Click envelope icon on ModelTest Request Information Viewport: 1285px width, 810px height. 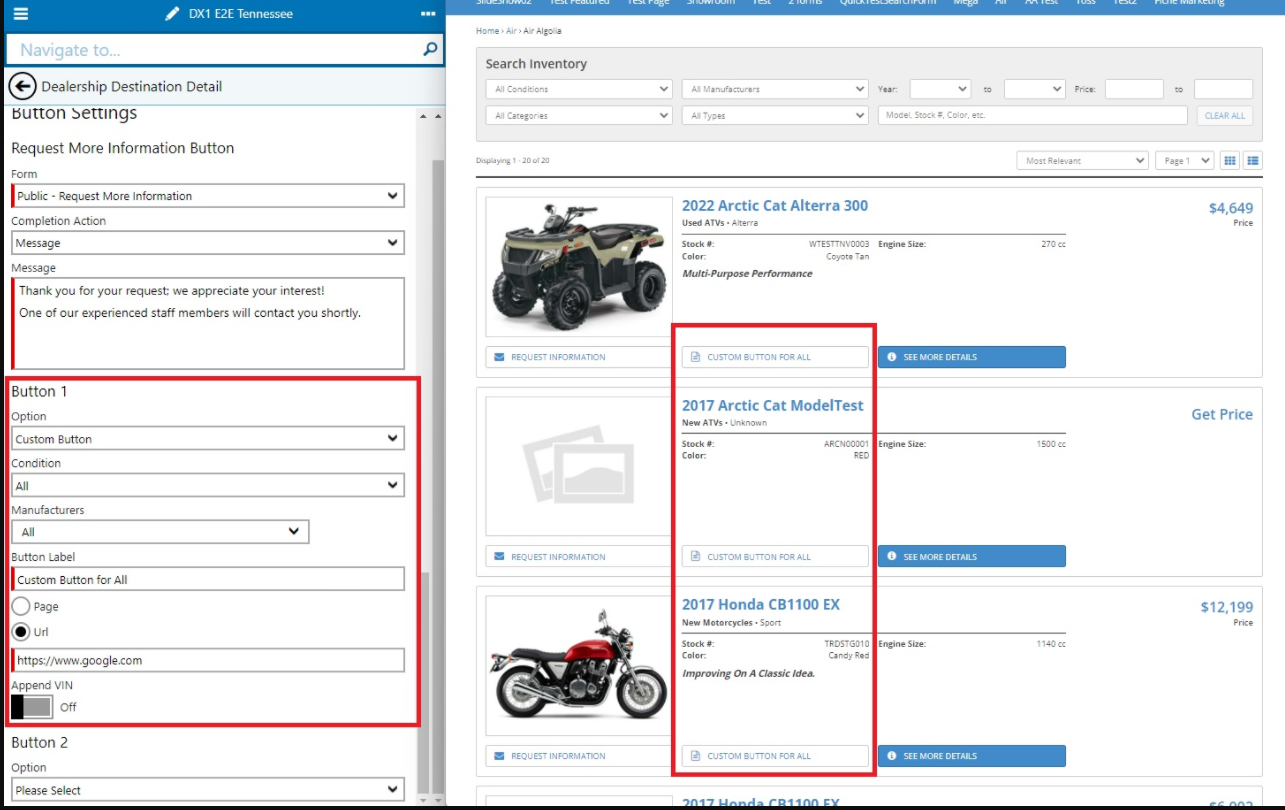(x=500, y=557)
